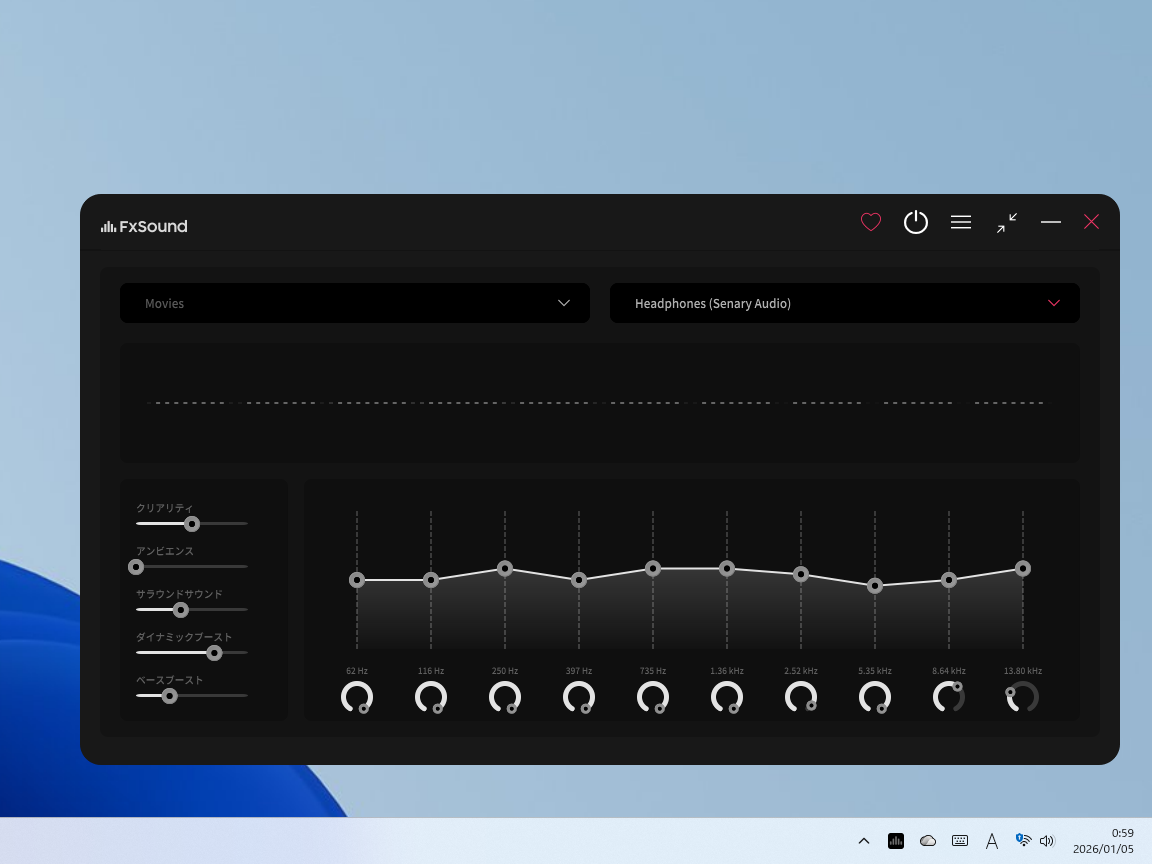Toggle the FxSound power button
The width and height of the screenshot is (1152, 864).
[915, 222]
